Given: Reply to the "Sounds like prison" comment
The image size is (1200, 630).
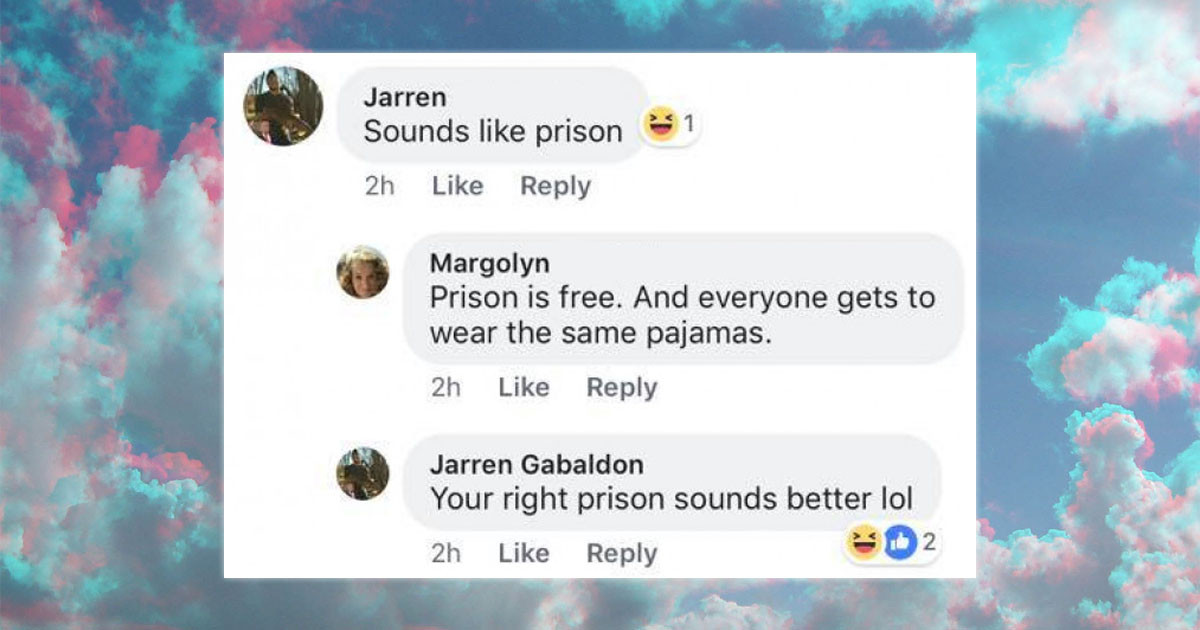Looking at the screenshot, I should (555, 187).
